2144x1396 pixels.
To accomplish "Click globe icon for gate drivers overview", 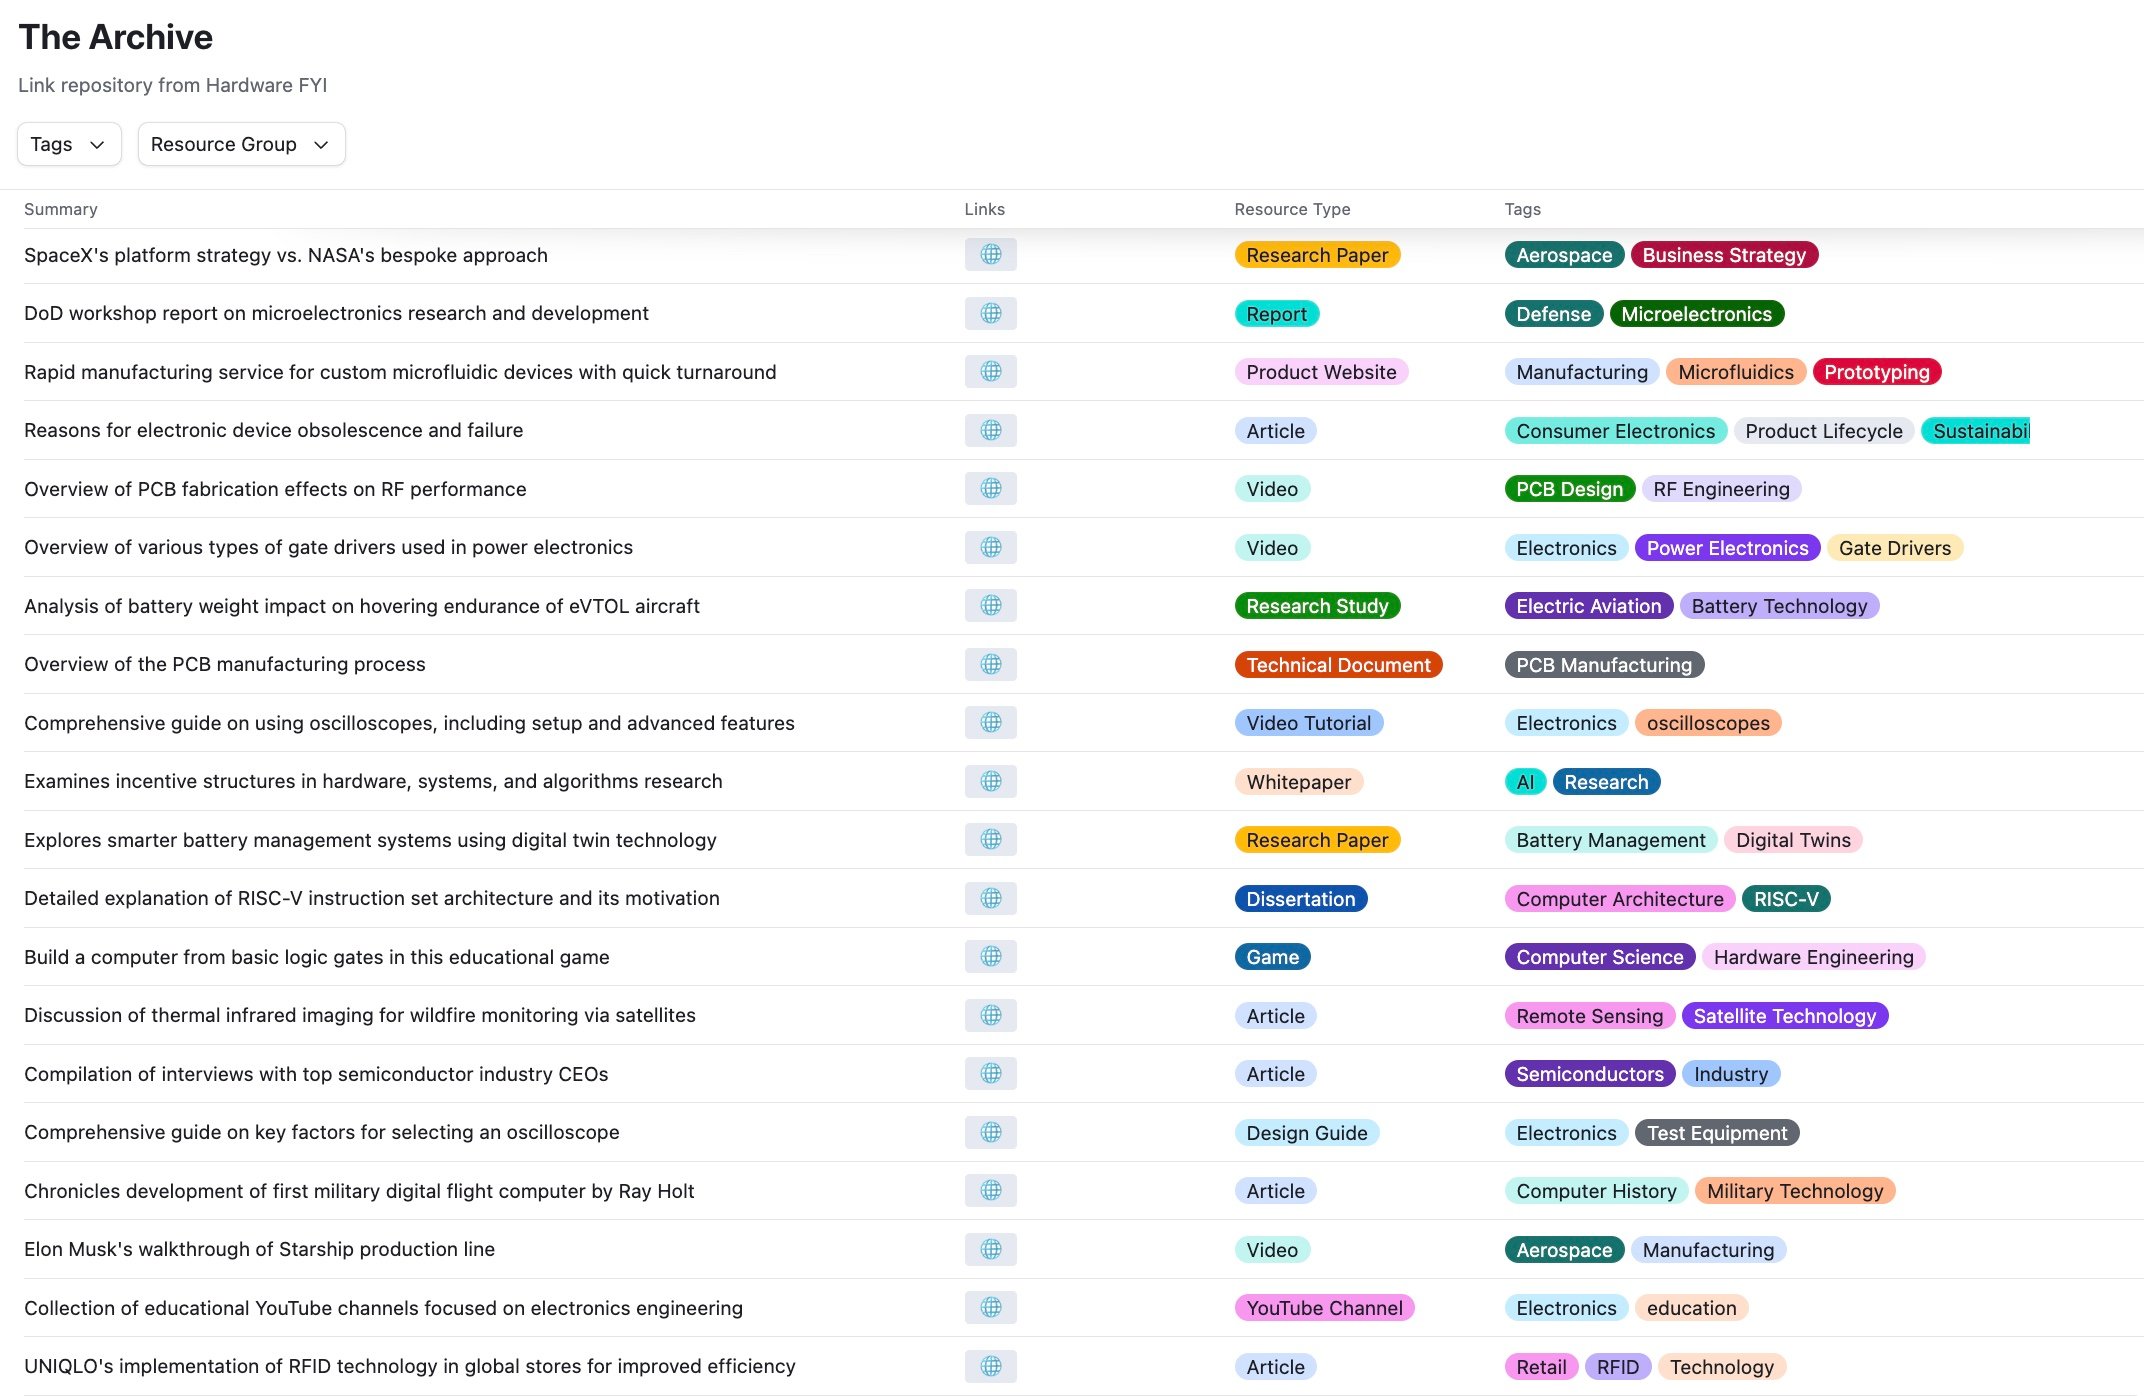I will pos(990,547).
